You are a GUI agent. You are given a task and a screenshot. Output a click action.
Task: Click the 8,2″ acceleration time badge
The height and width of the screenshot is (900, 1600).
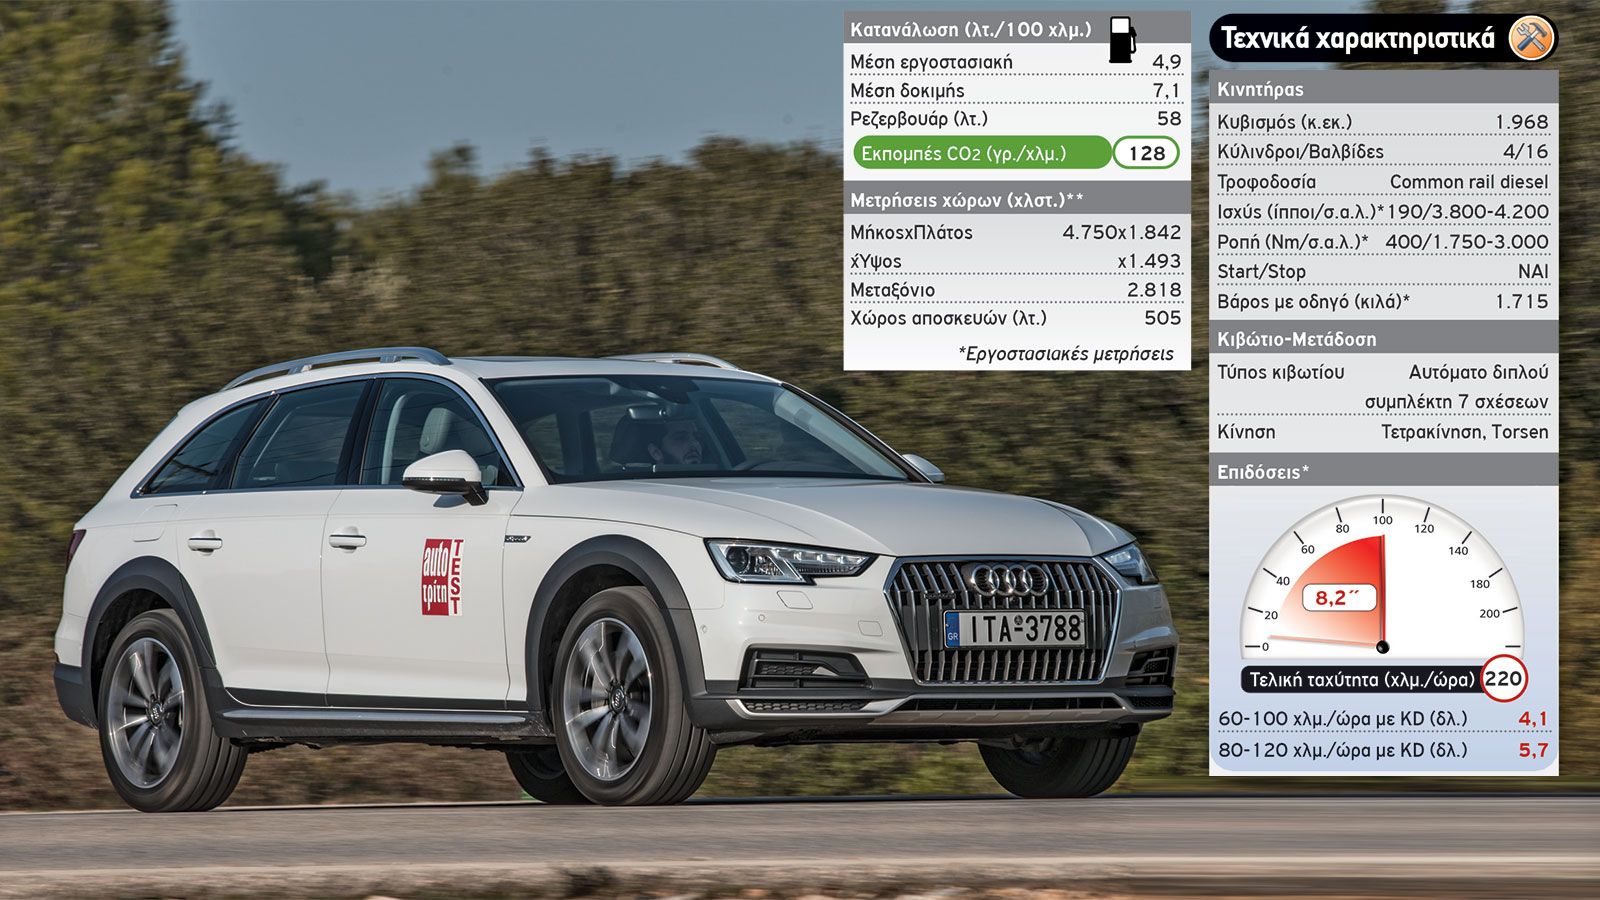point(1338,598)
